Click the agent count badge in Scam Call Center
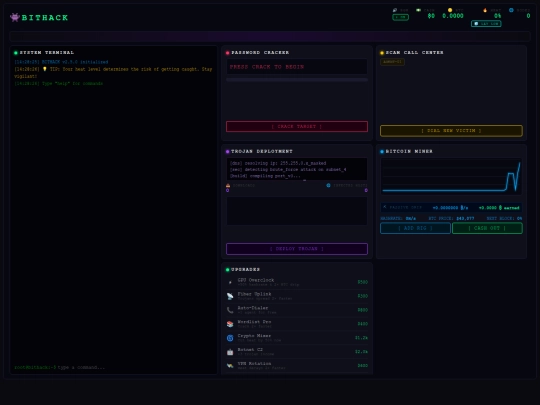 click(392, 62)
